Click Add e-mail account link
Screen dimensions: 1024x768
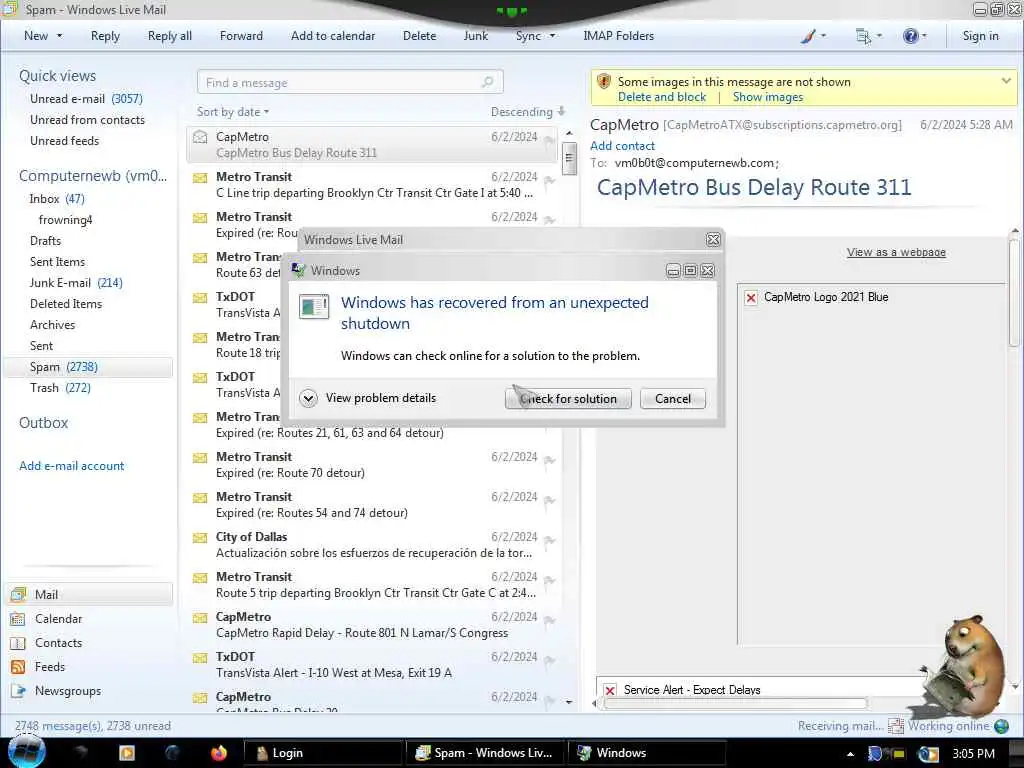tap(72, 466)
